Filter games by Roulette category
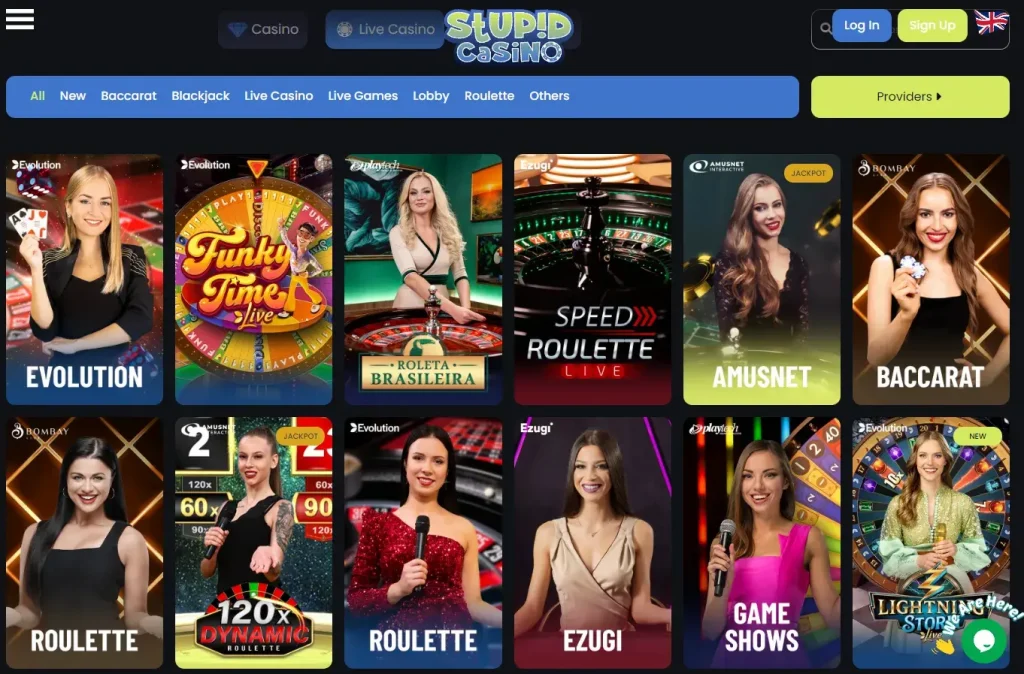 click(489, 96)
